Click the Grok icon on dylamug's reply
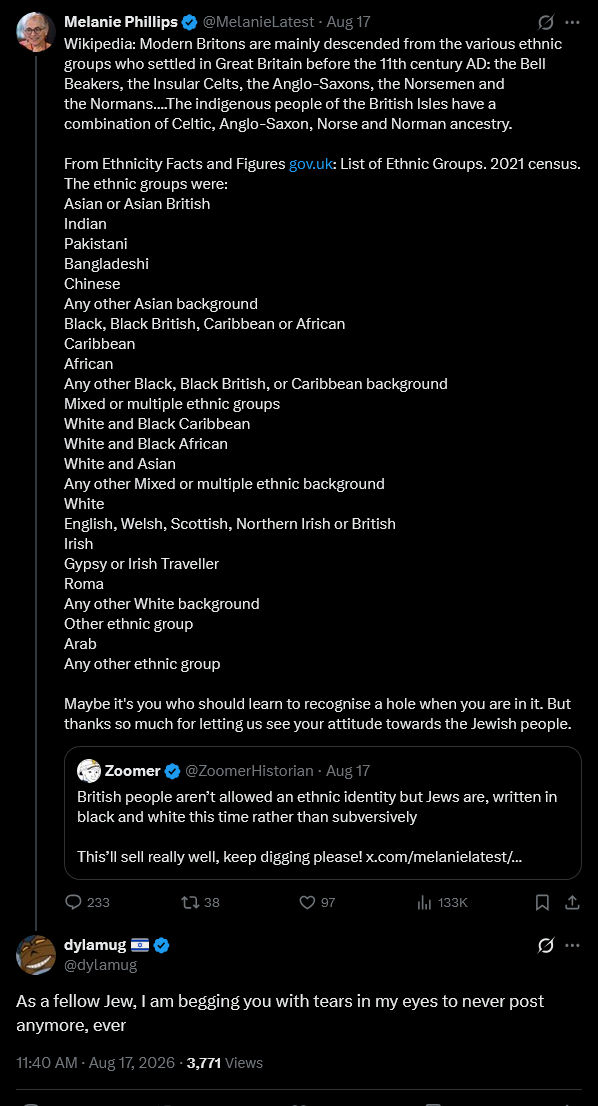598x1106 pixels. click(x=546, y=945)
